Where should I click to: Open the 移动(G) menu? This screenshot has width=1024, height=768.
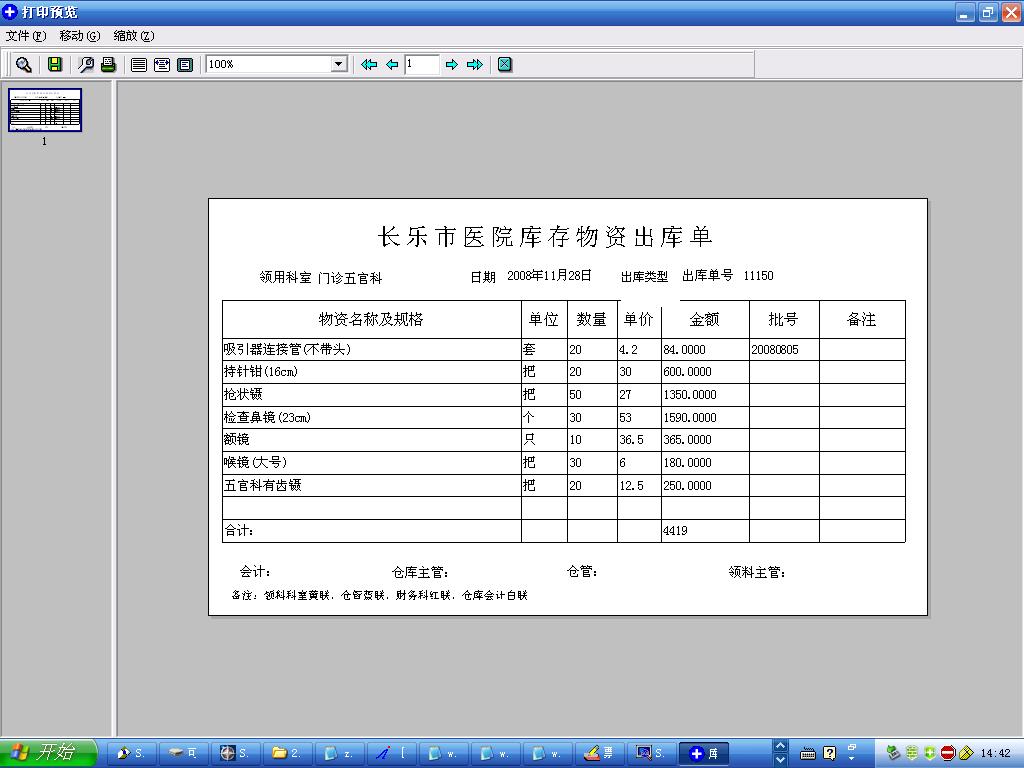pos(80,36)
